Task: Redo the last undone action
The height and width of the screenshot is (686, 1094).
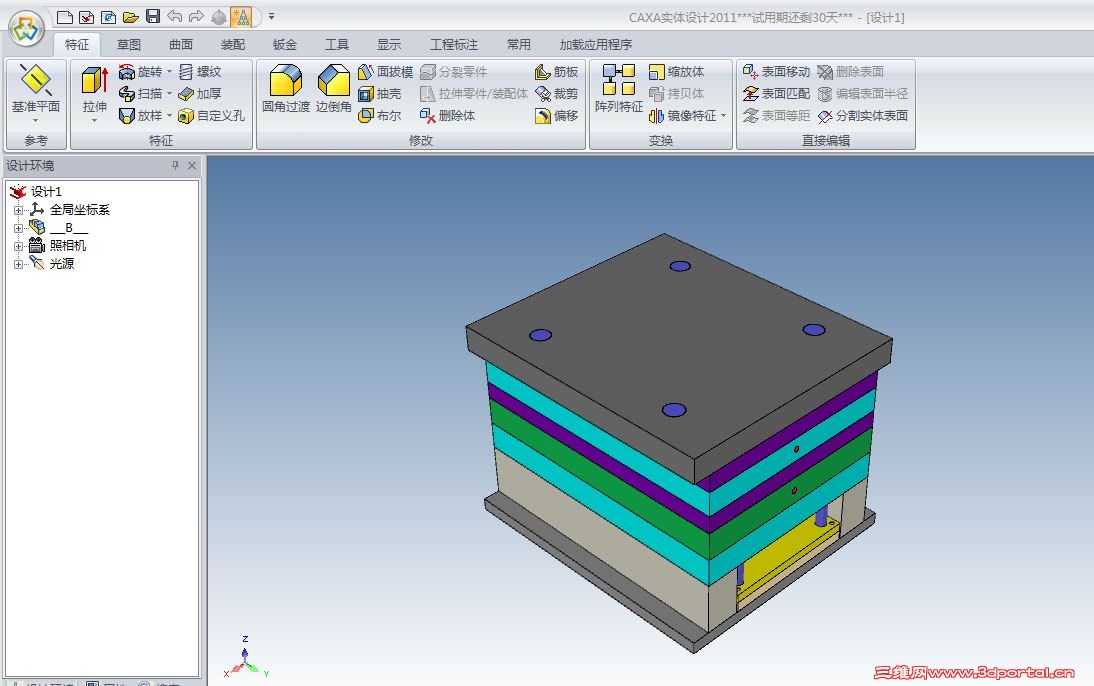Action: 197,17
